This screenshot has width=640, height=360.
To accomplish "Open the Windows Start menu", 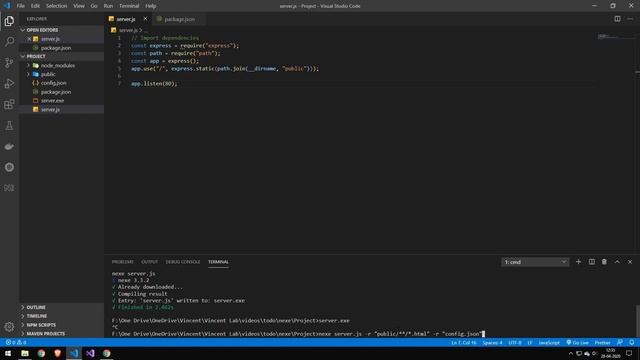I will (8, 353).
